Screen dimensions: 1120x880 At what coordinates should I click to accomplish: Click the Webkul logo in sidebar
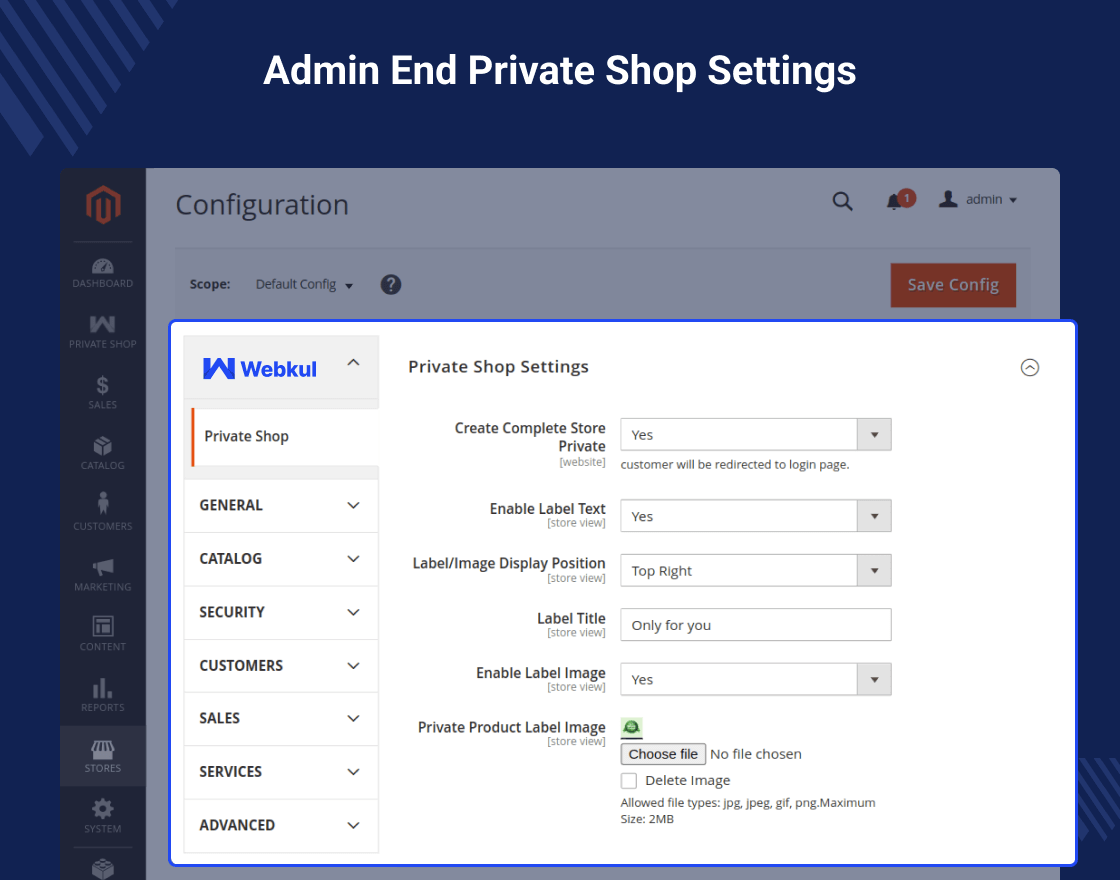[259, 369]
